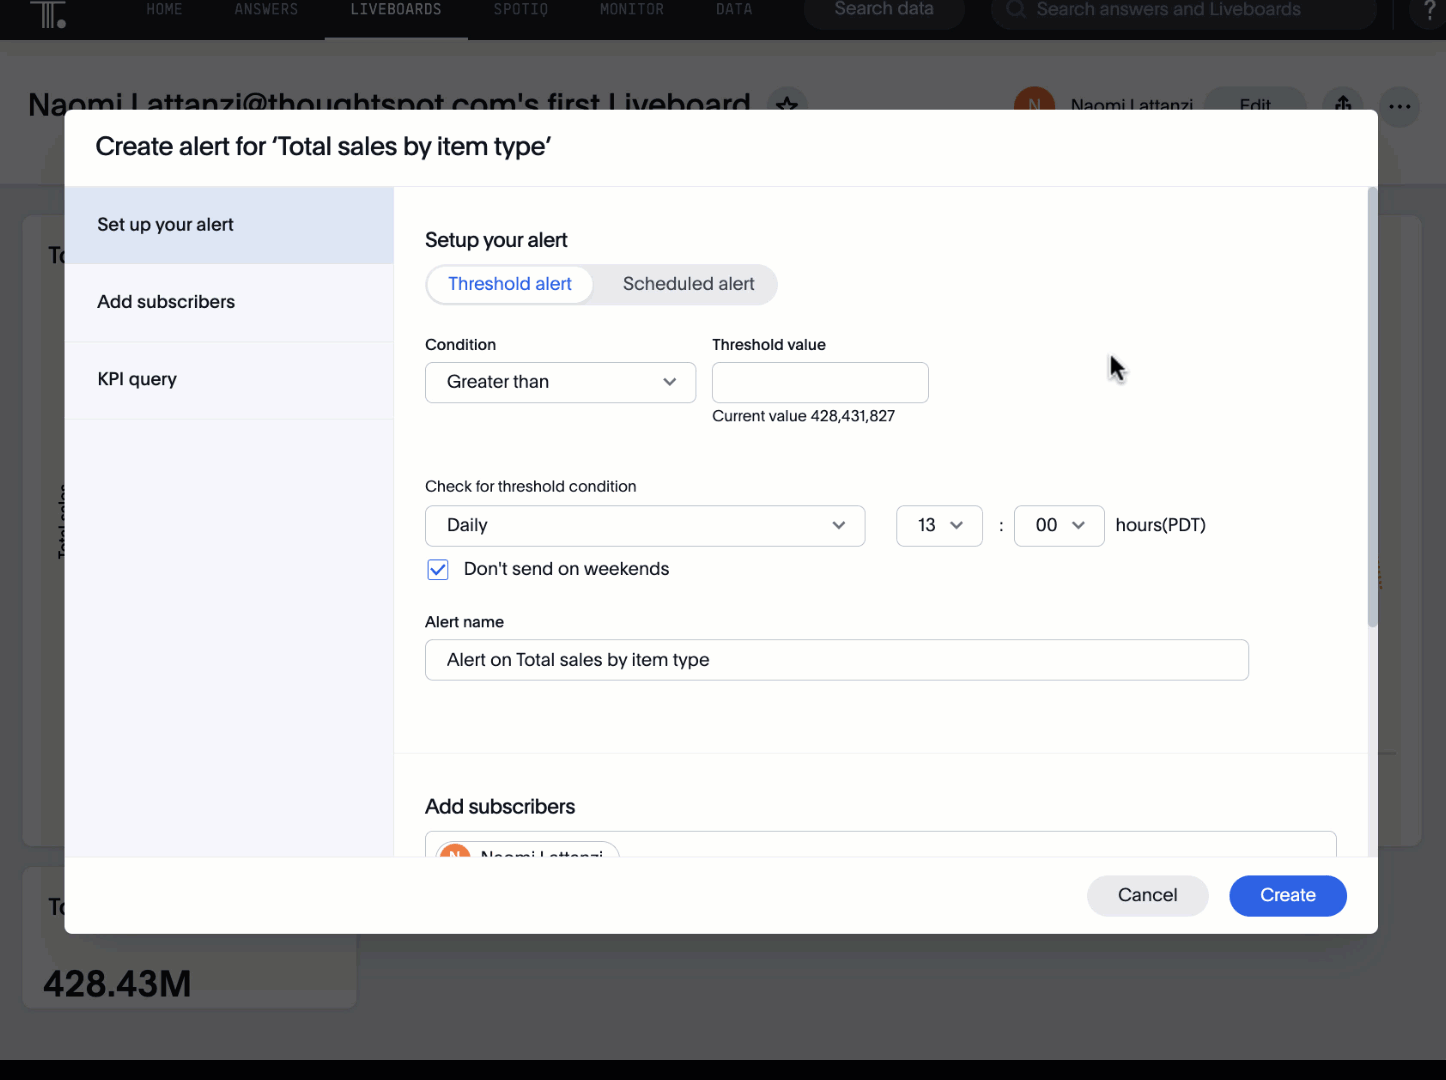This screenshot has width=1446, height=1080.
Task: Open the minutes dropdown showing 00
Action: click(x=1058, y=526)
